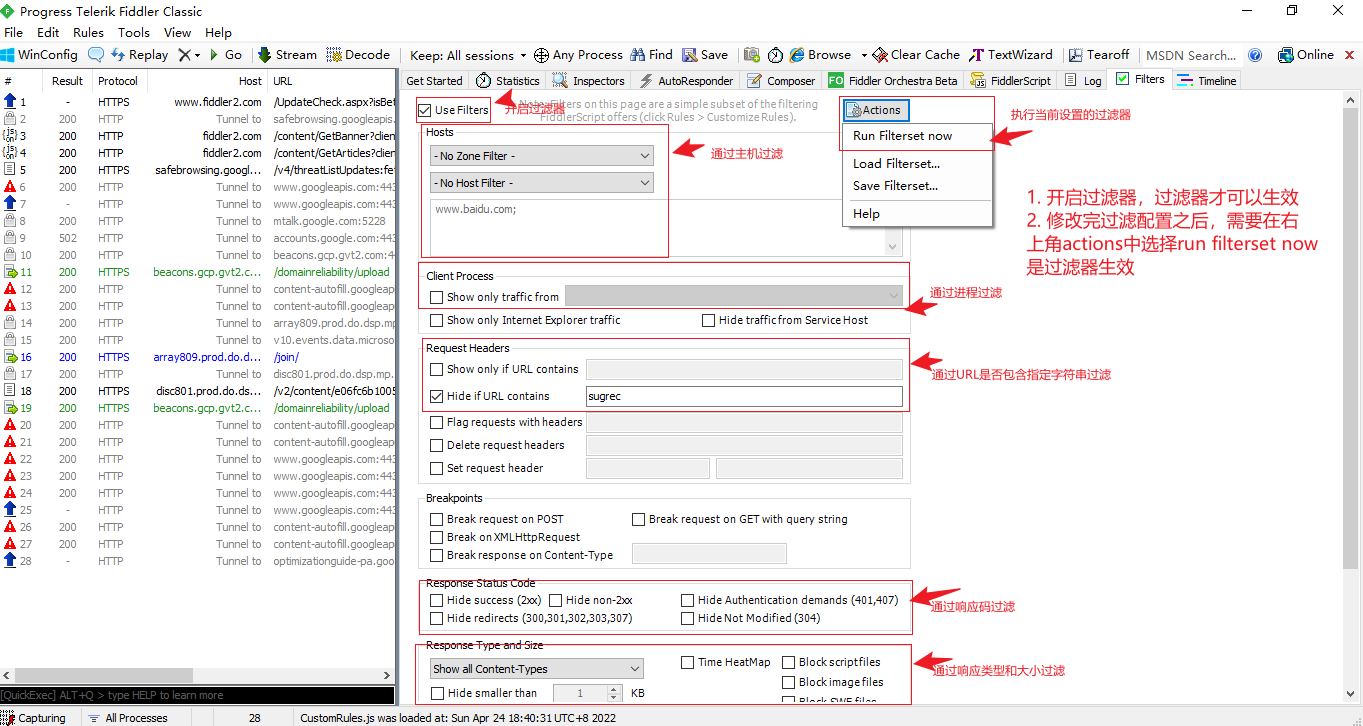The height and width of the screenshot is (726, 1363).
Task: Open the No Zone Filter dropdown
Action: pos(541,156)
